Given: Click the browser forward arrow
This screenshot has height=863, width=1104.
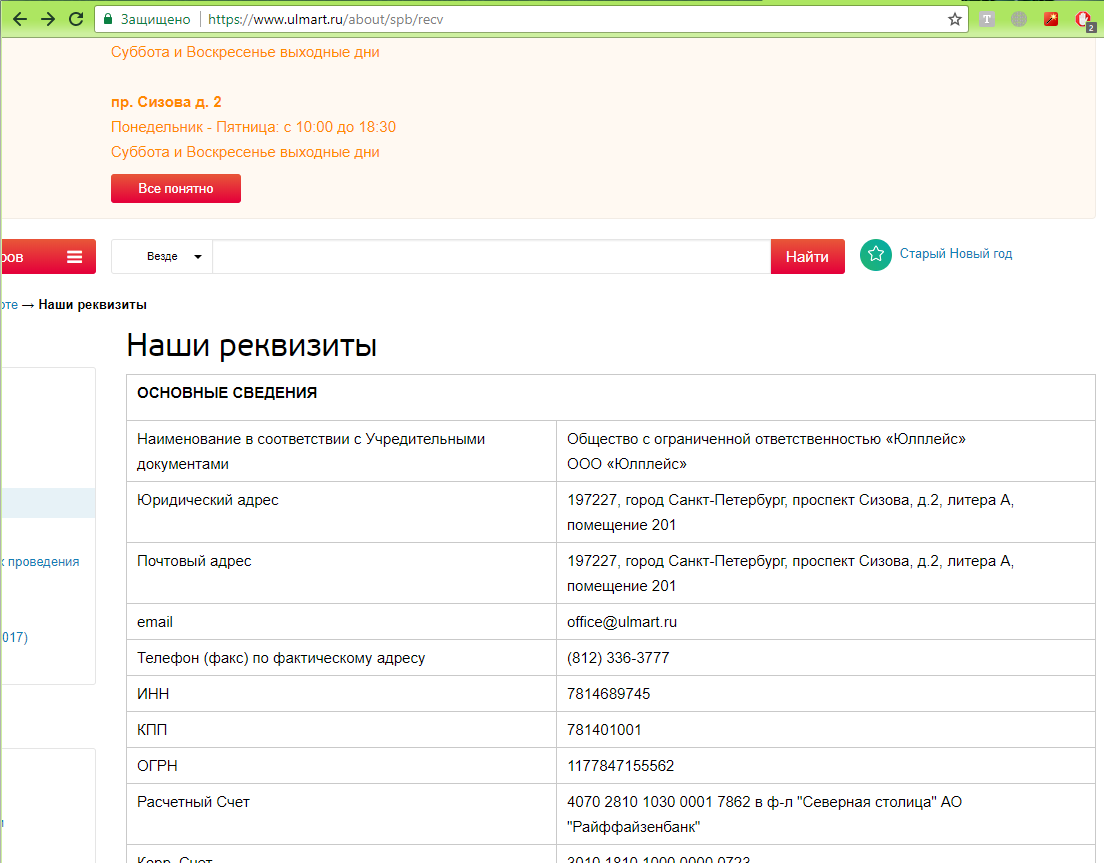Looking at the screenshot, I should tap(48, 19).
